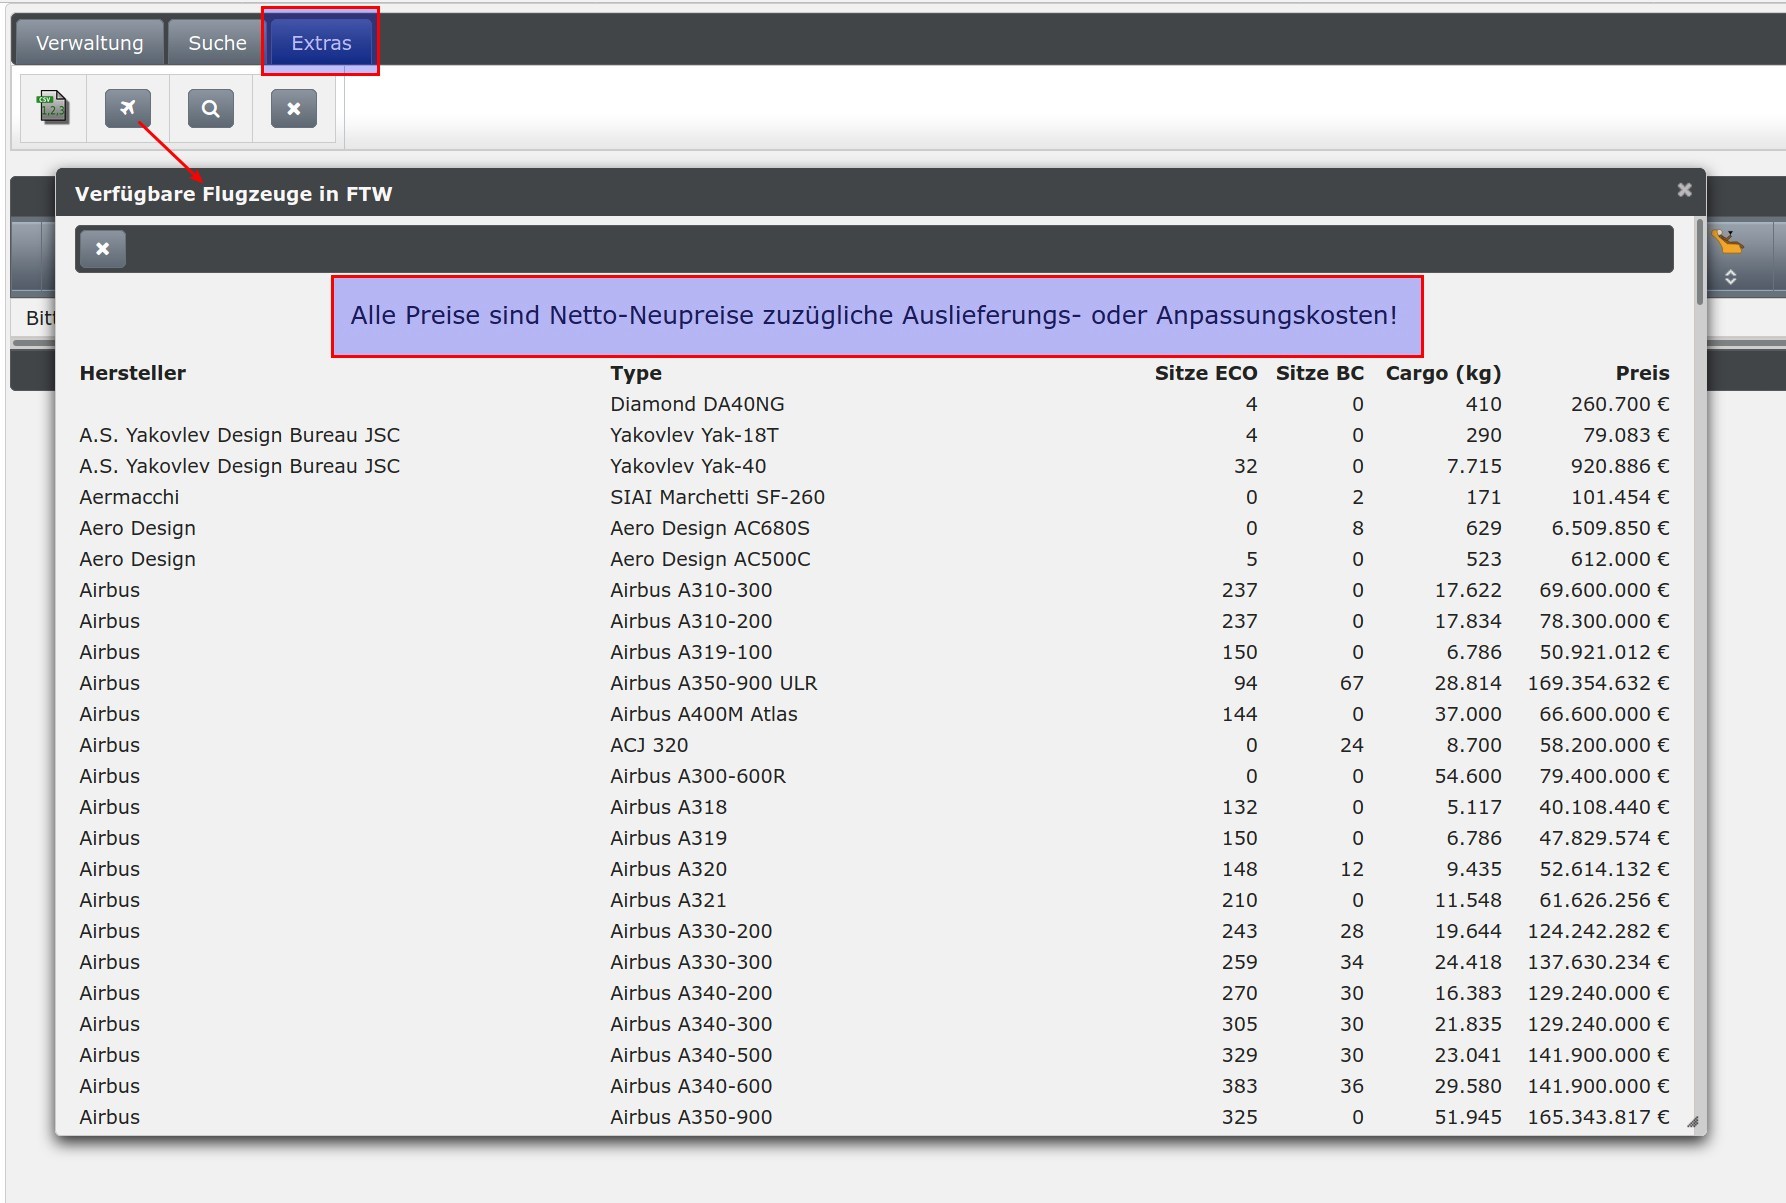Click the Sitze ECO column header

click(1205, 373)
